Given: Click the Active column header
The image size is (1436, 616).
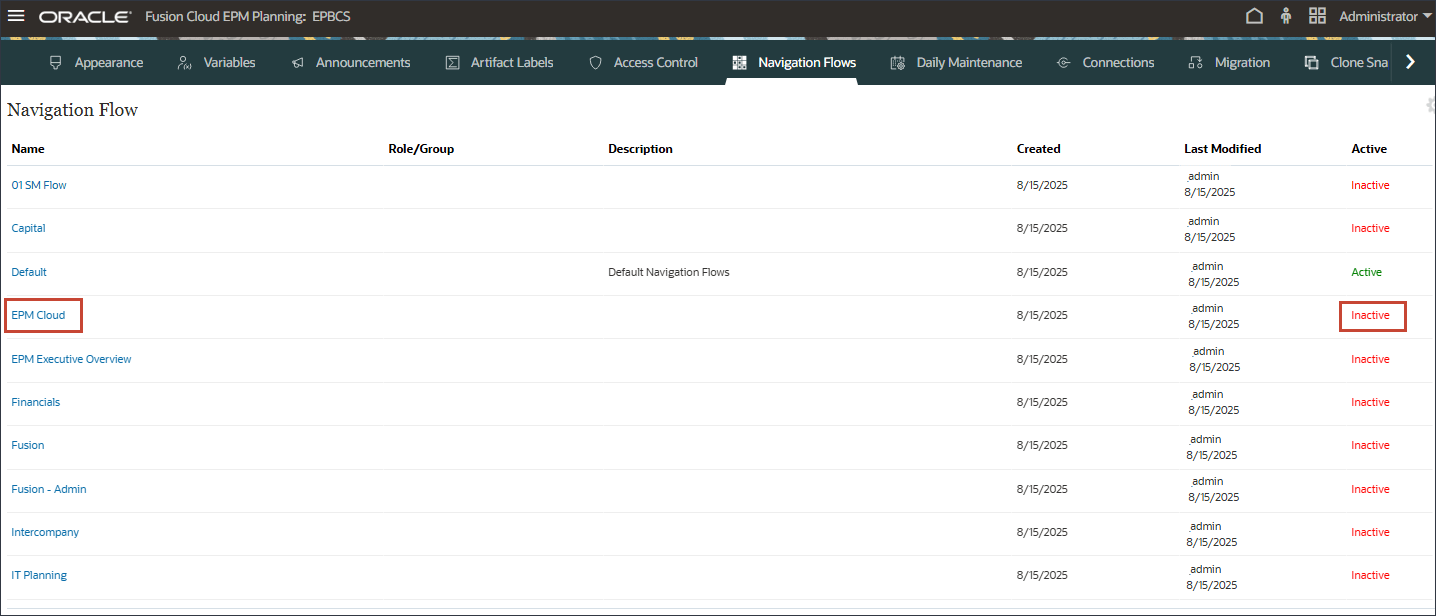Looking at the screenshot, I should [1369, 149].
